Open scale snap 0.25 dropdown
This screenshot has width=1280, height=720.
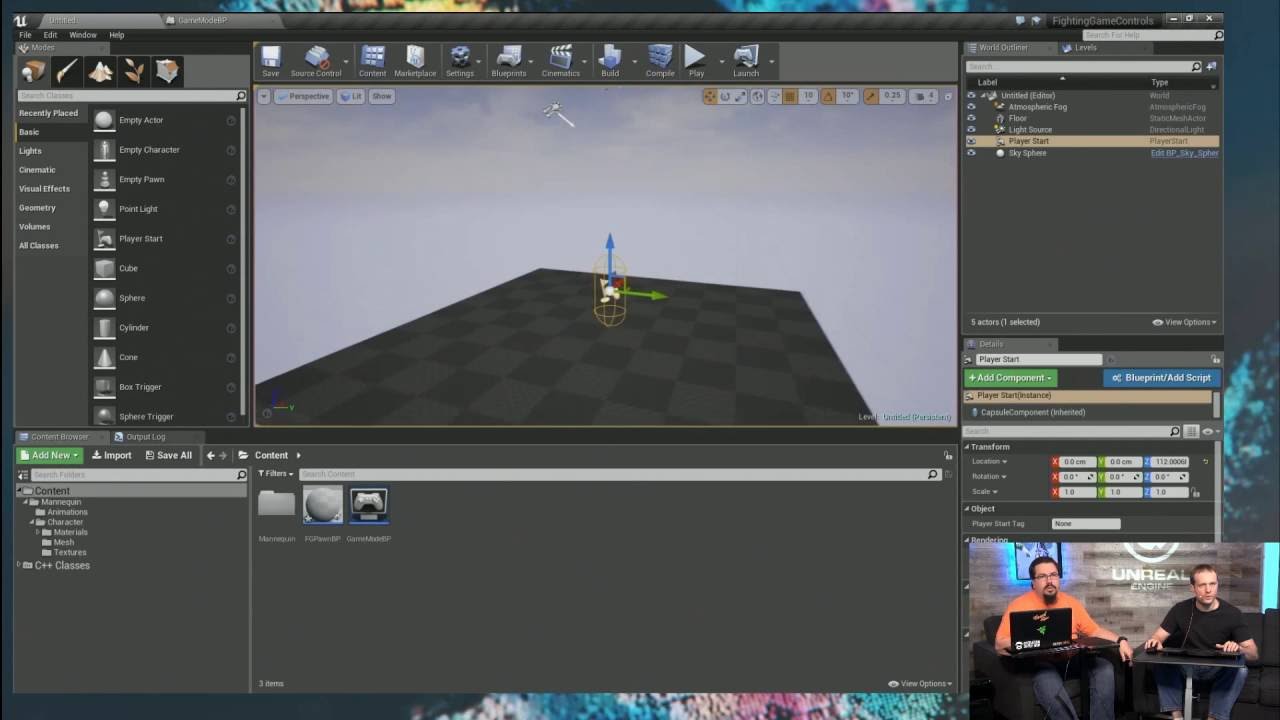(x=892, y=96)
